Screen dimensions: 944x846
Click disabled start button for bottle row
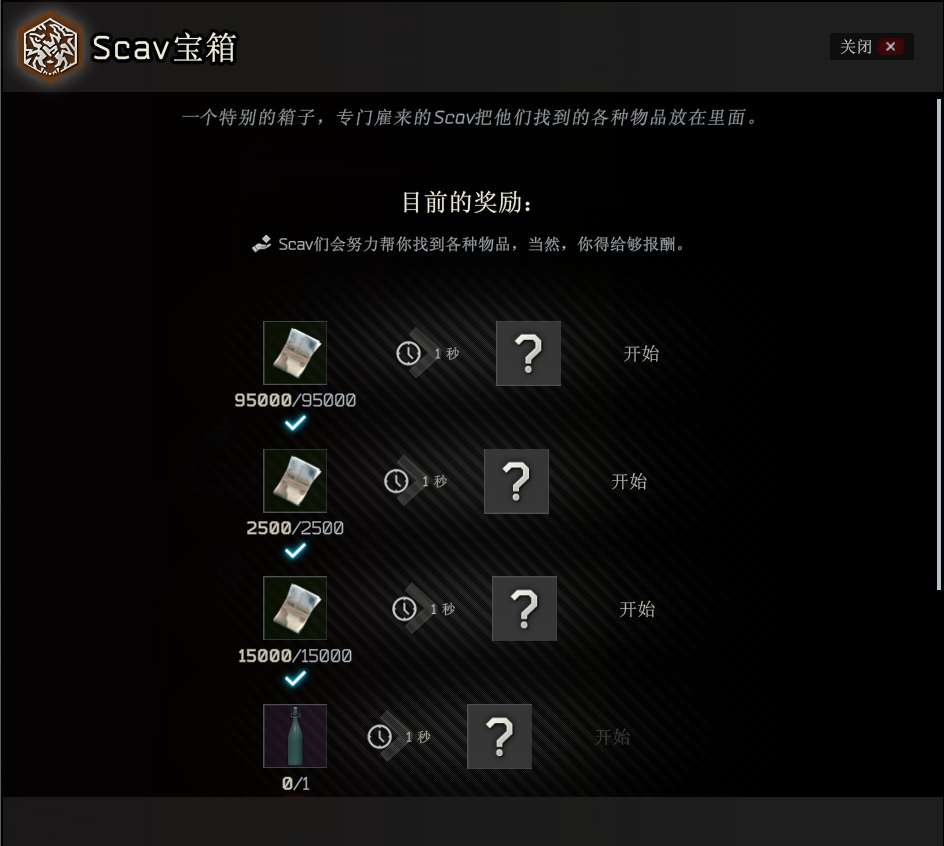612,736
